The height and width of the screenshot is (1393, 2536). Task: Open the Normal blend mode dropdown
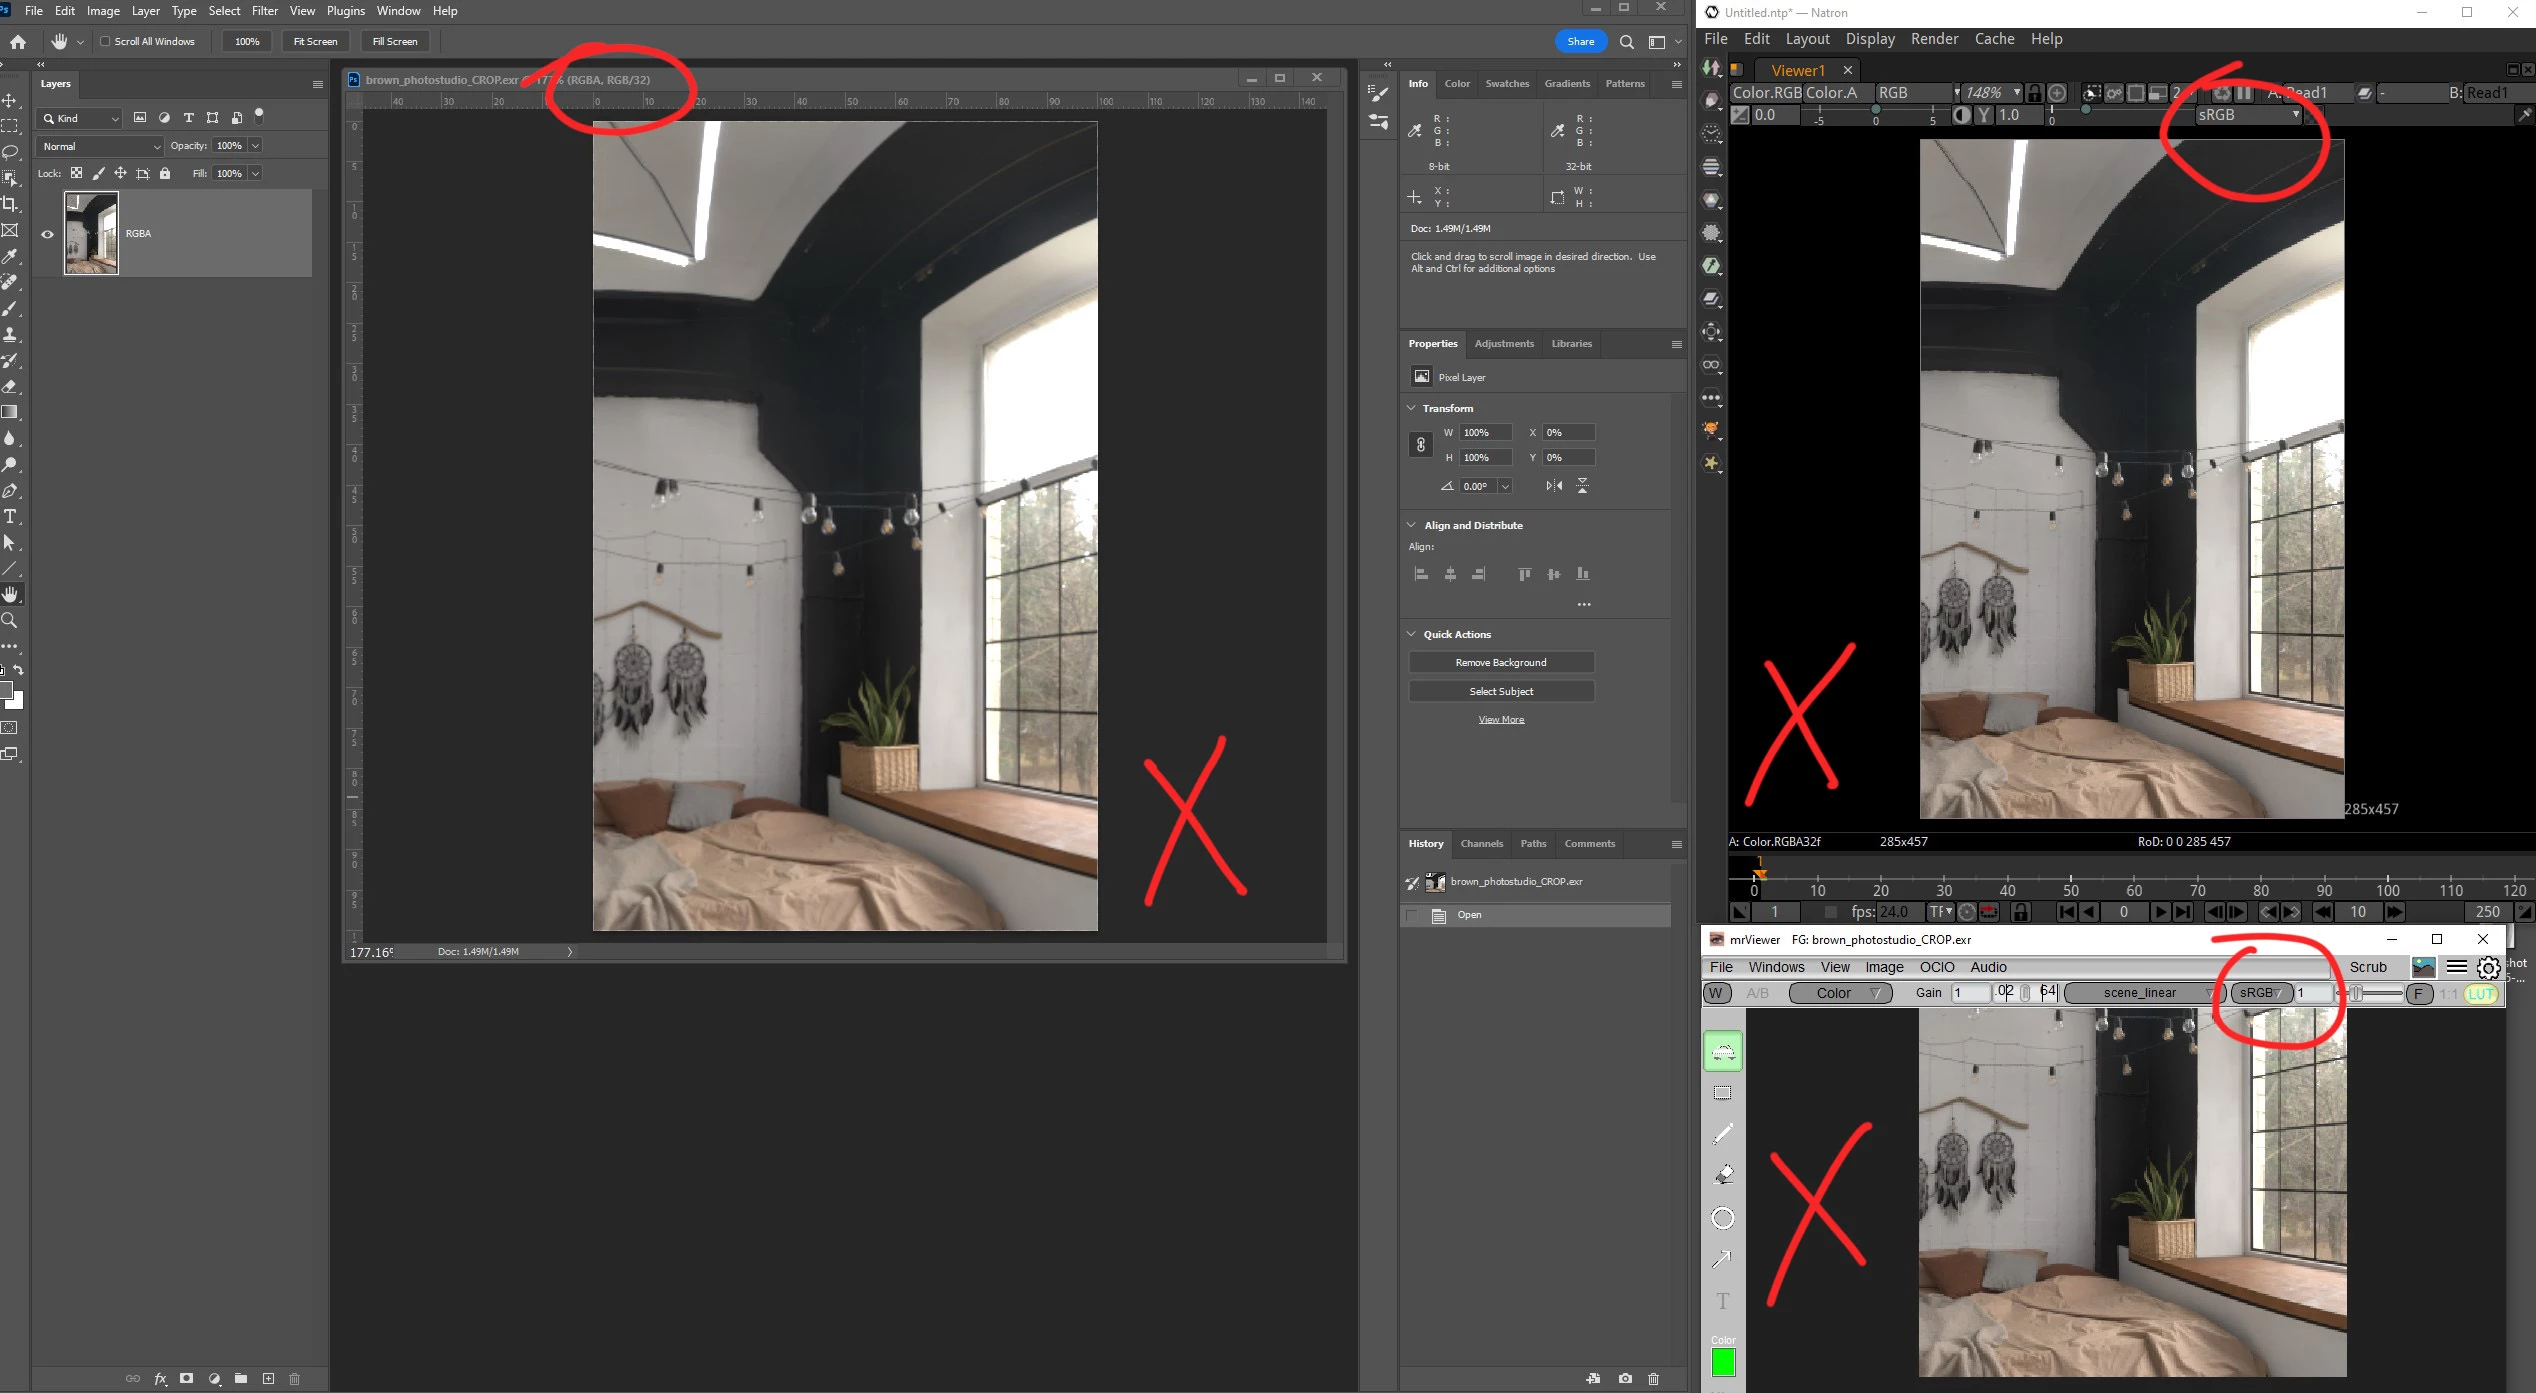tap(100, 146)
